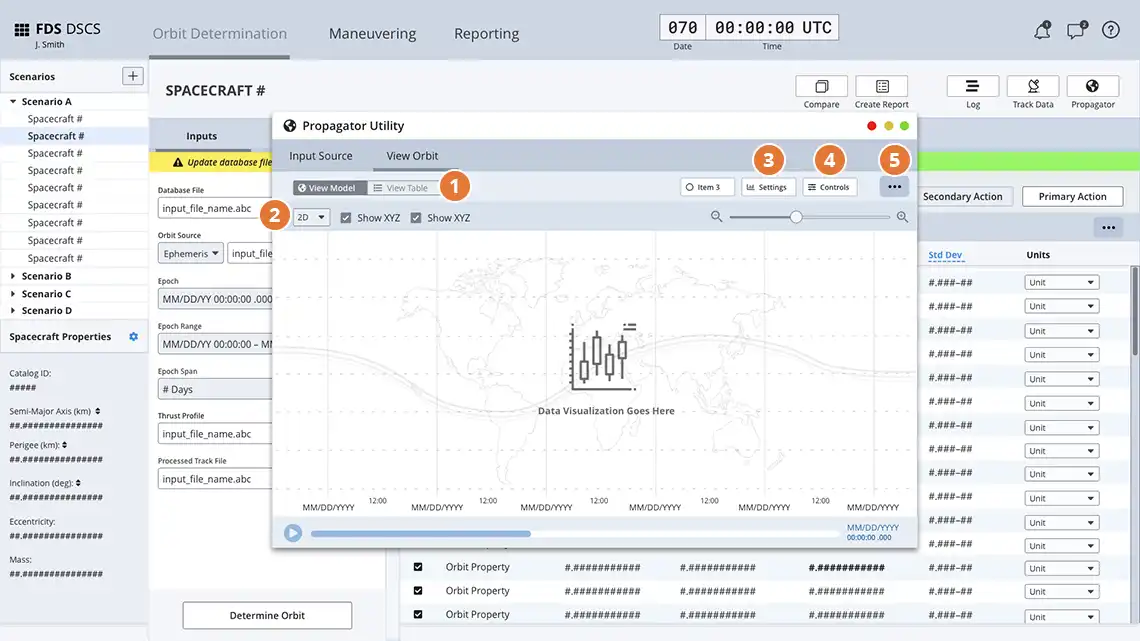The image size is (1140, 641).
Task: Click the Determine Orbit button
Action: tap(266, 615)
